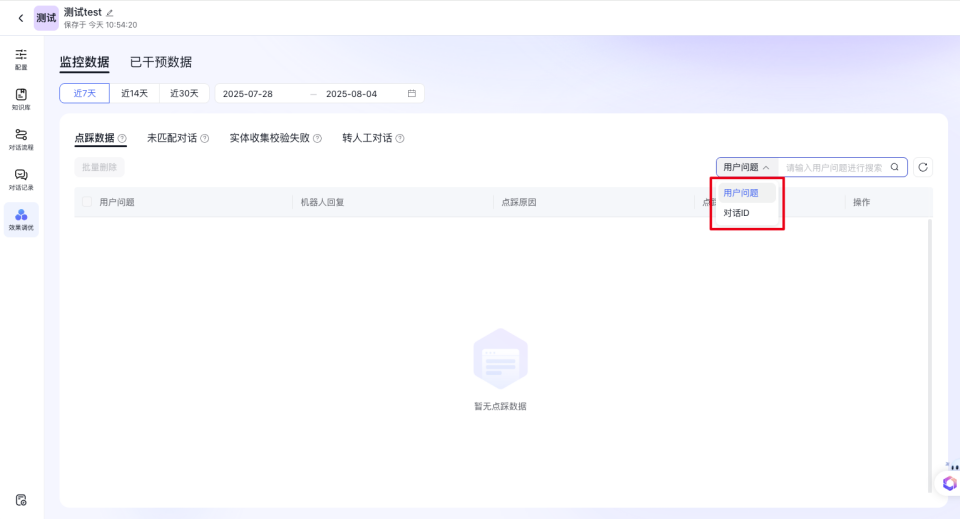Switch to the 实体收集校验失败 tab
Image resolution: width=960 pixels, height=519 pixels.
pyautogui.click(x=270, y=138)
